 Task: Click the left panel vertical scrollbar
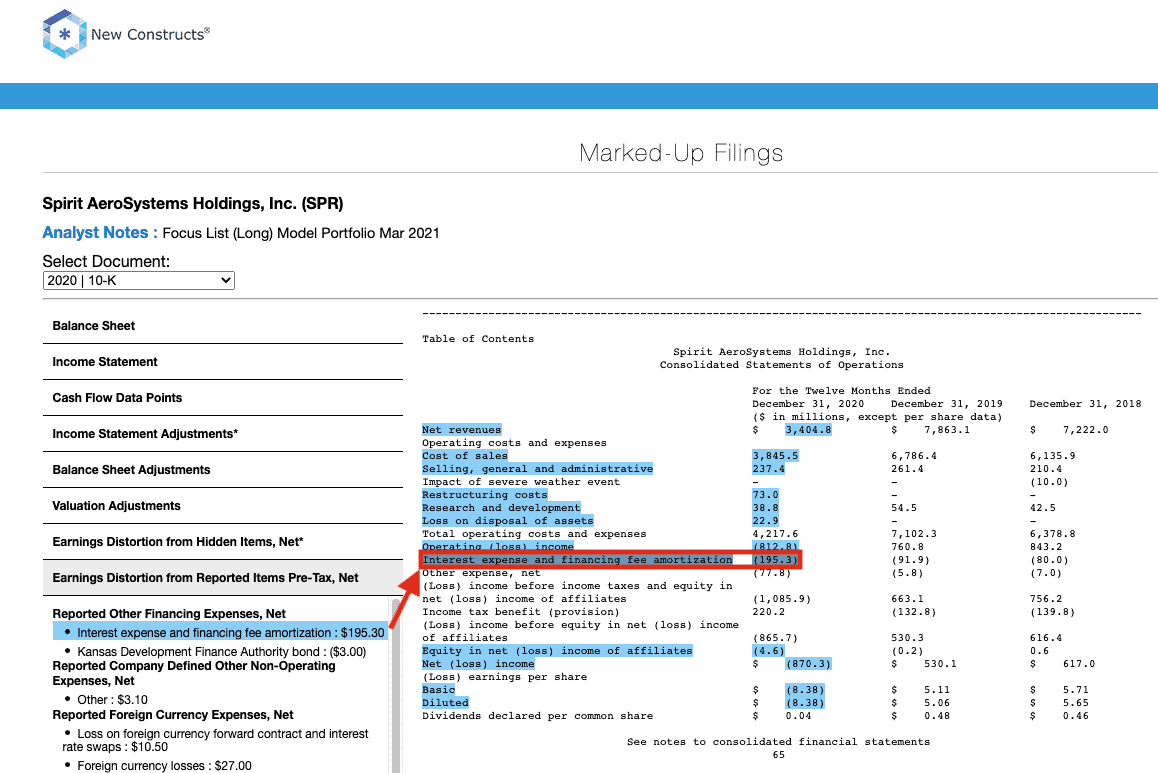[396, 687]
